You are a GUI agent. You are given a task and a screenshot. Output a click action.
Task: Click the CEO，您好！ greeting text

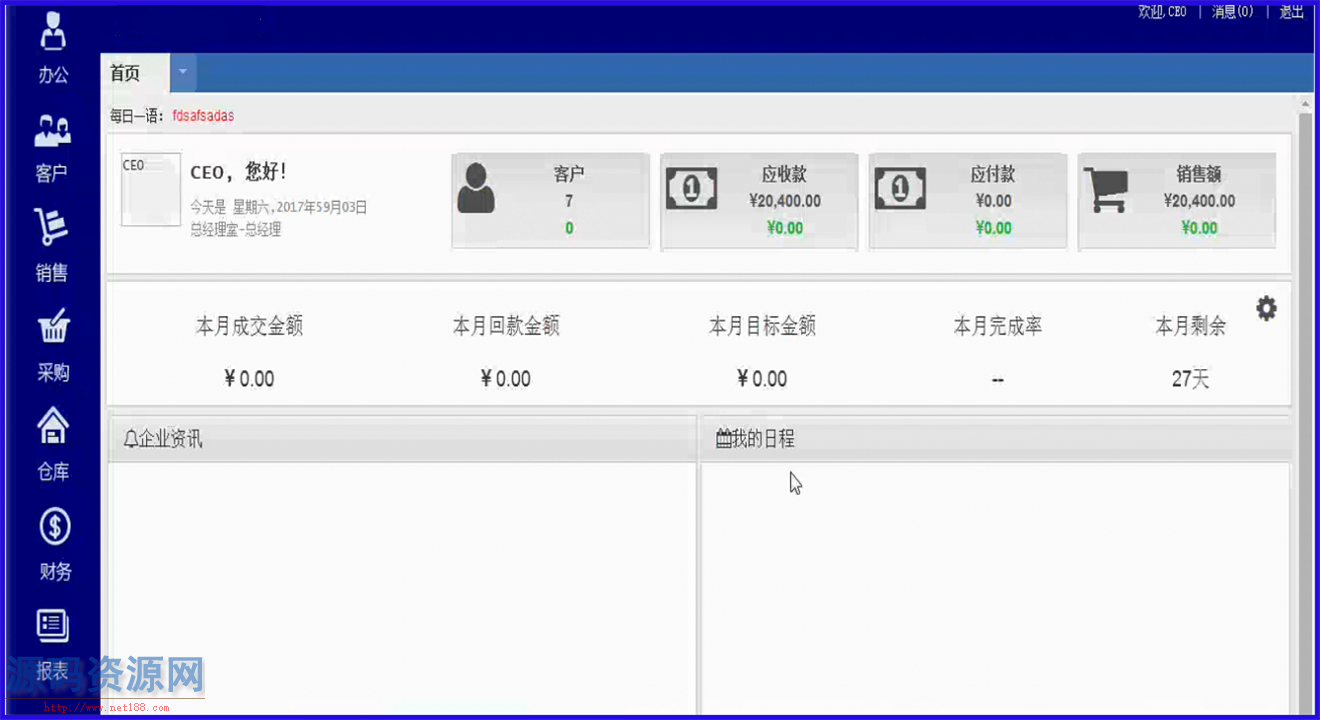click(239, 172)
